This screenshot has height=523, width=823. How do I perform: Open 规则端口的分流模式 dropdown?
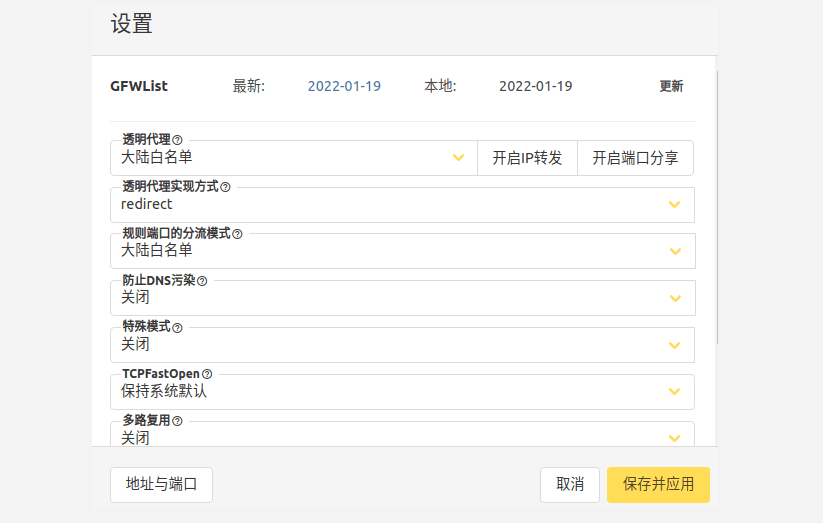click(401, 251)
